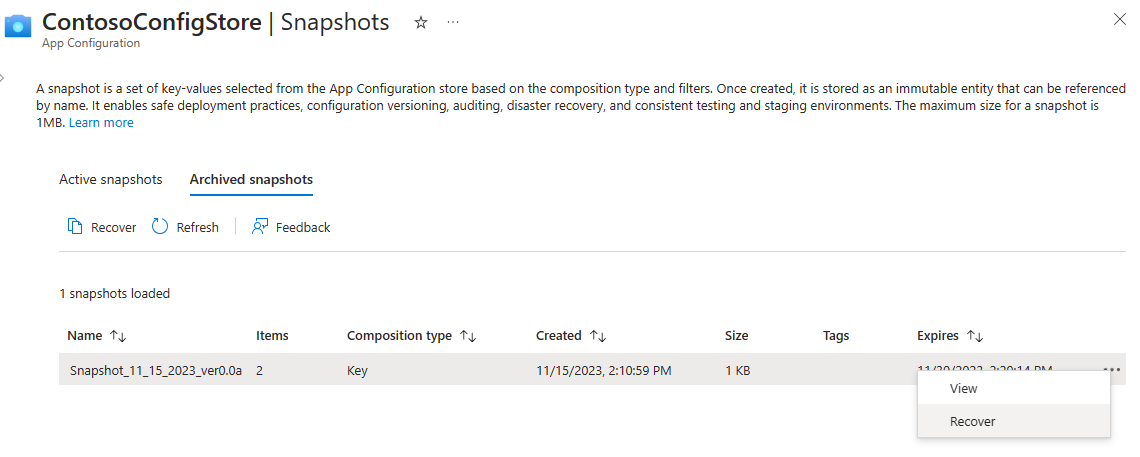This screenshot has height=457, width=1140.
Task: Select the Archived snapshots tab
Action: [x=251, y=180]
